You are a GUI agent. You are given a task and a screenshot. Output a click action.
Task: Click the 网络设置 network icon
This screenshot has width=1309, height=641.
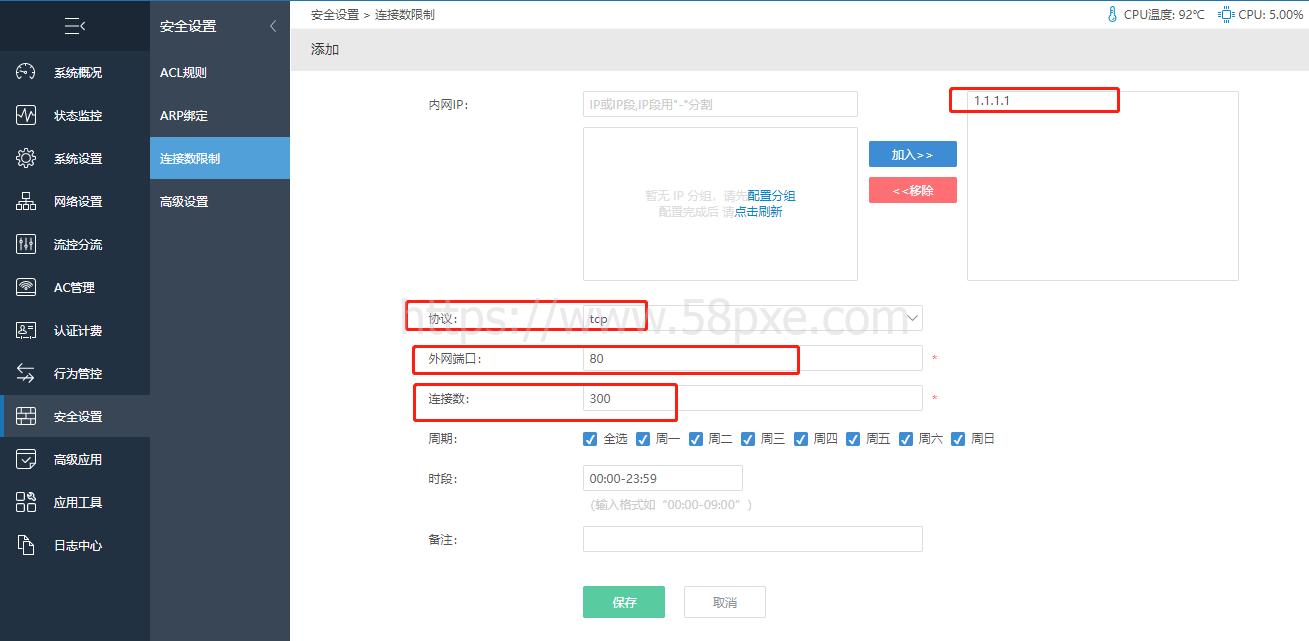coord(26,201)
